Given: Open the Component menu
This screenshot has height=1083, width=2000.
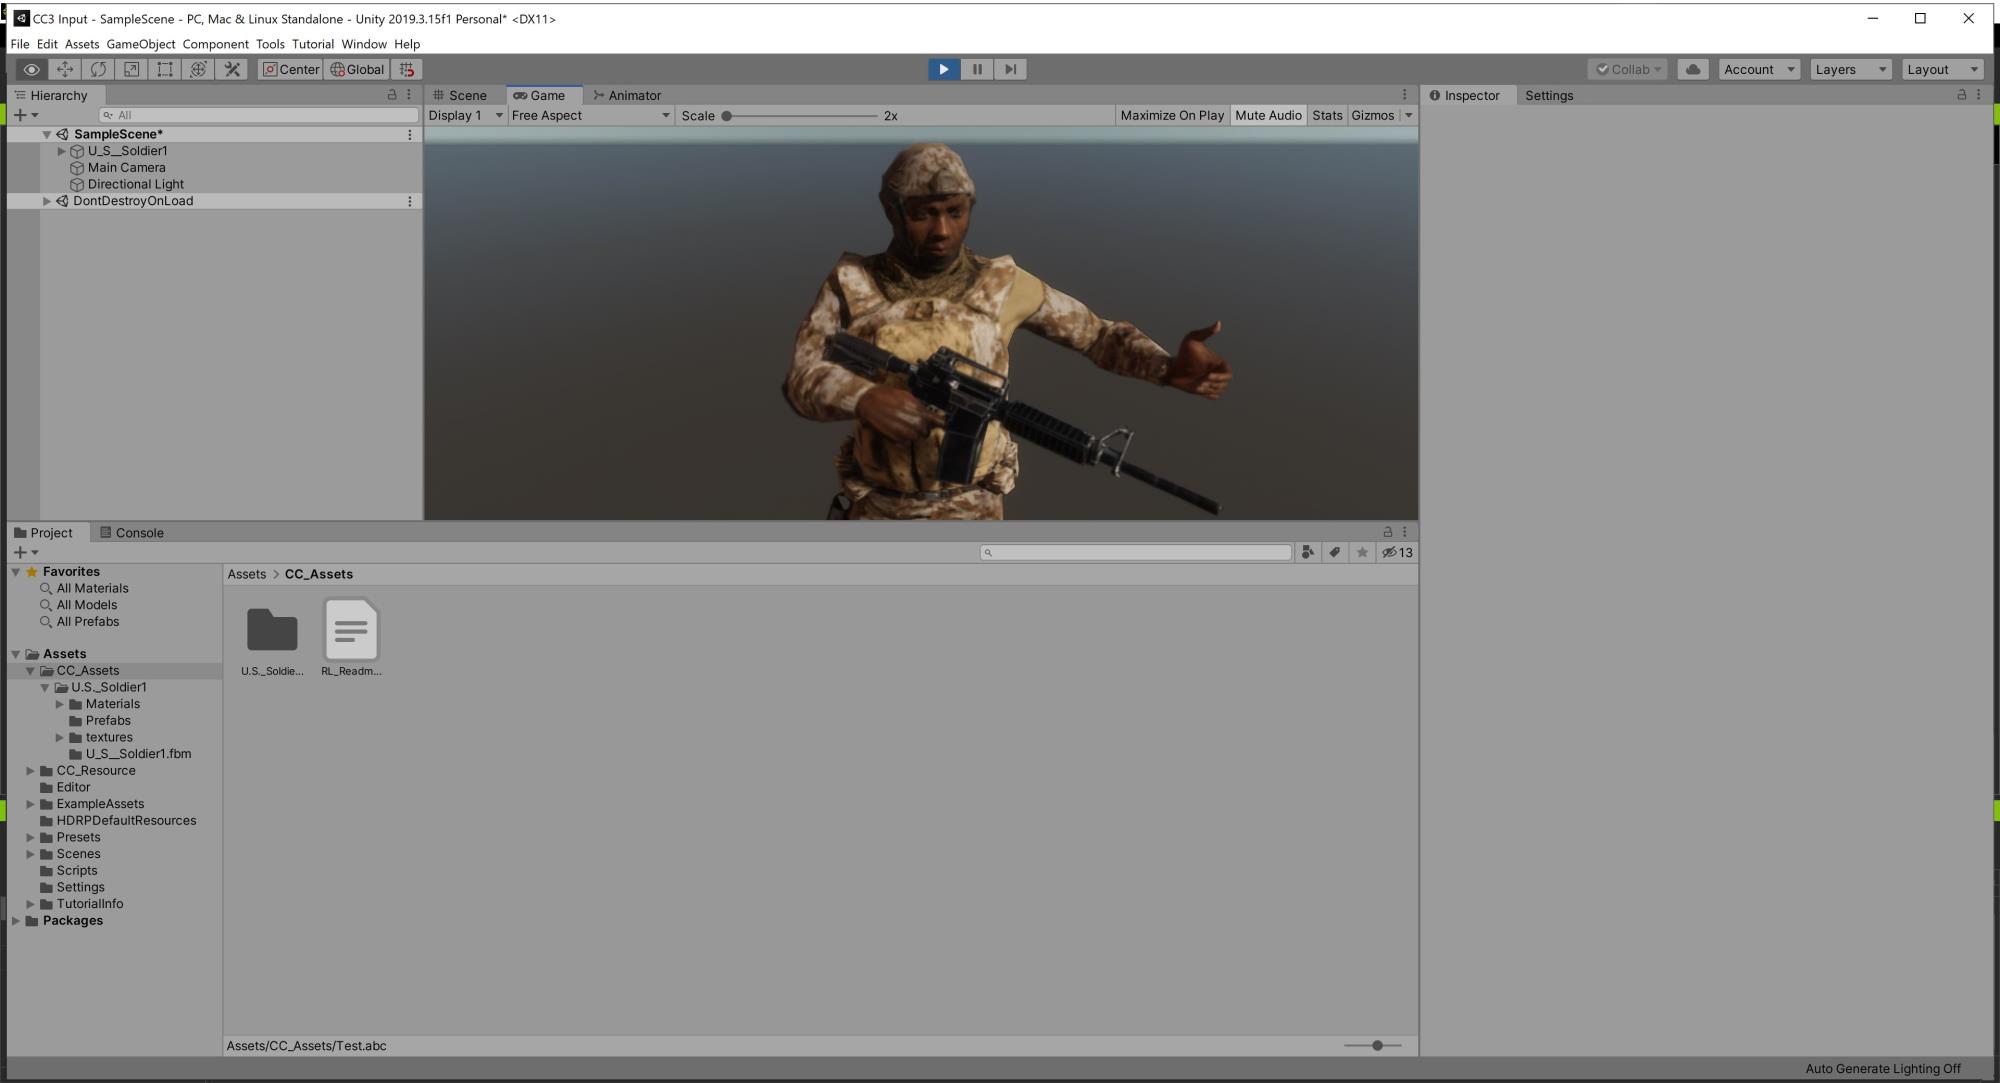Looking at the screenshot, I should (215, 44).
